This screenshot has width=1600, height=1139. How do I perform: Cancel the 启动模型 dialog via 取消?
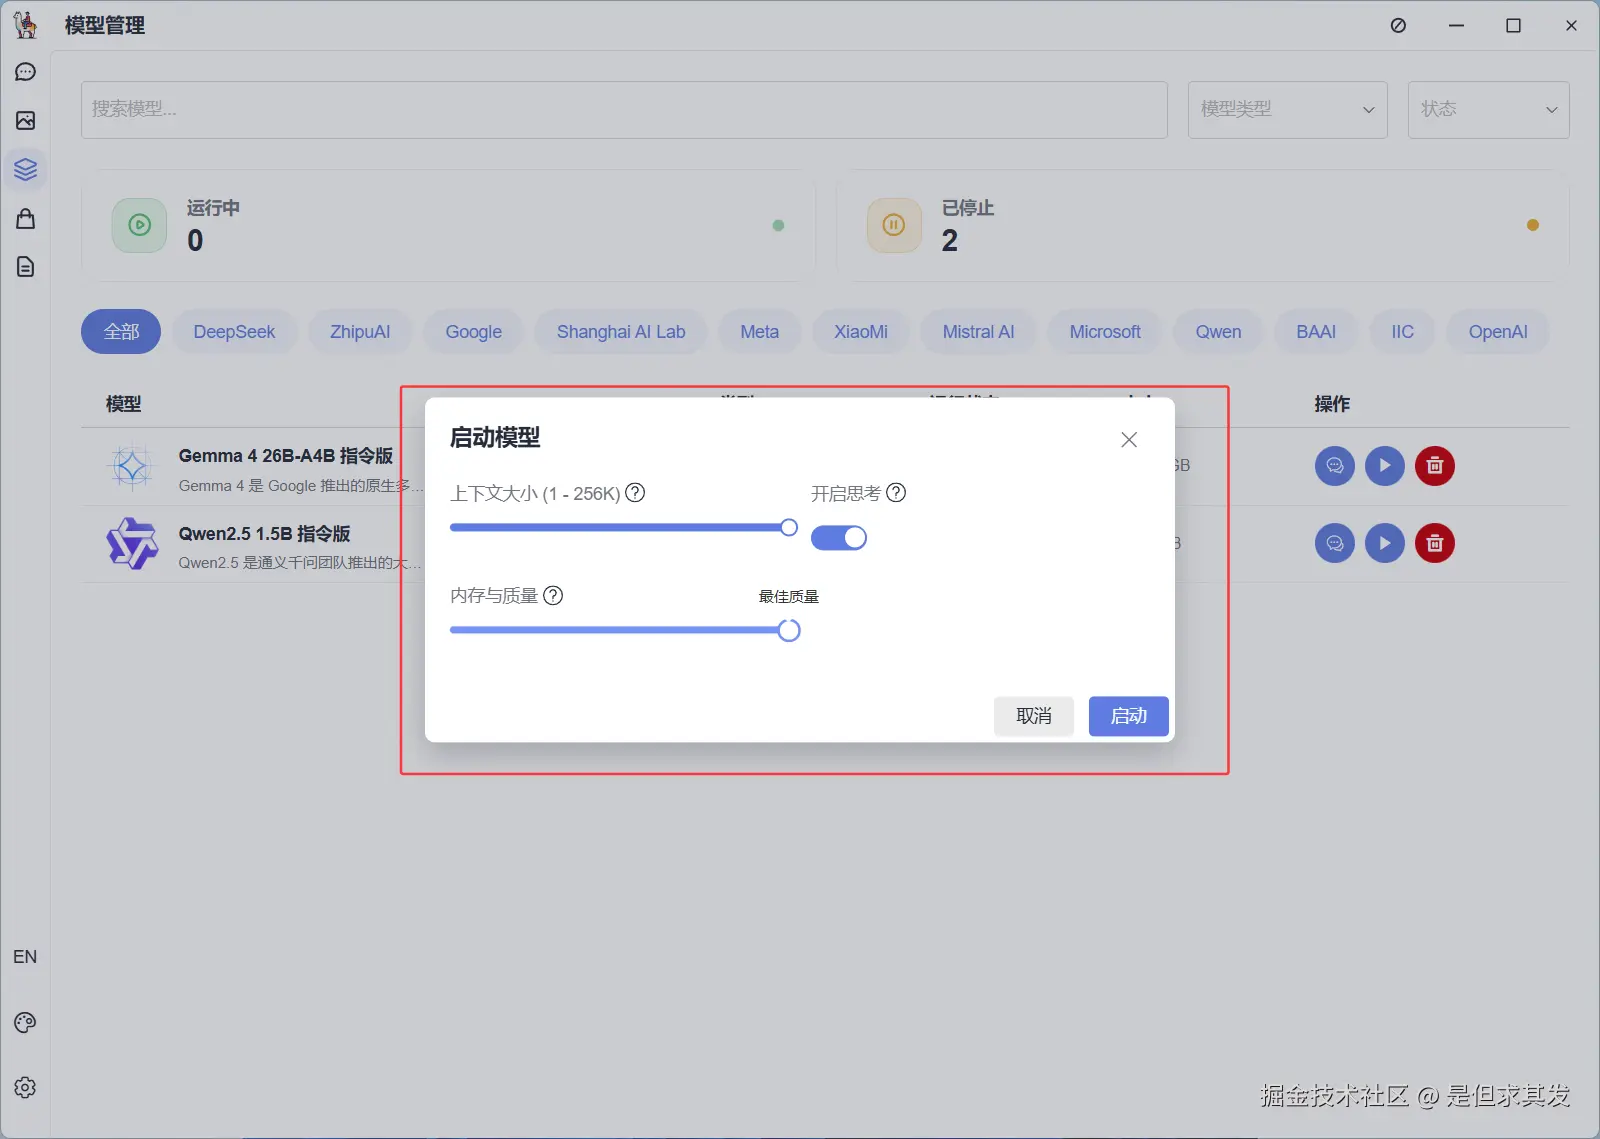point(1034,716)
